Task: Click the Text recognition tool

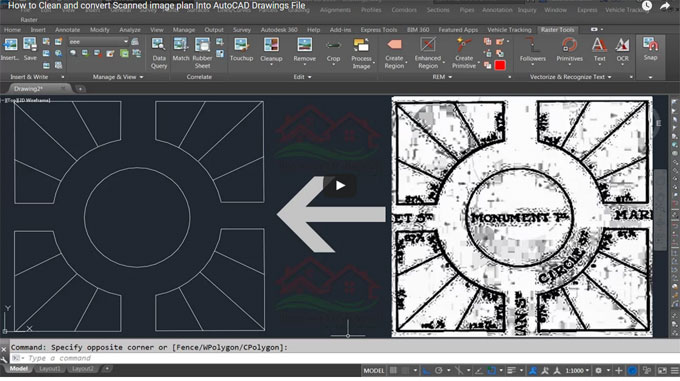Action: [599, 49]
